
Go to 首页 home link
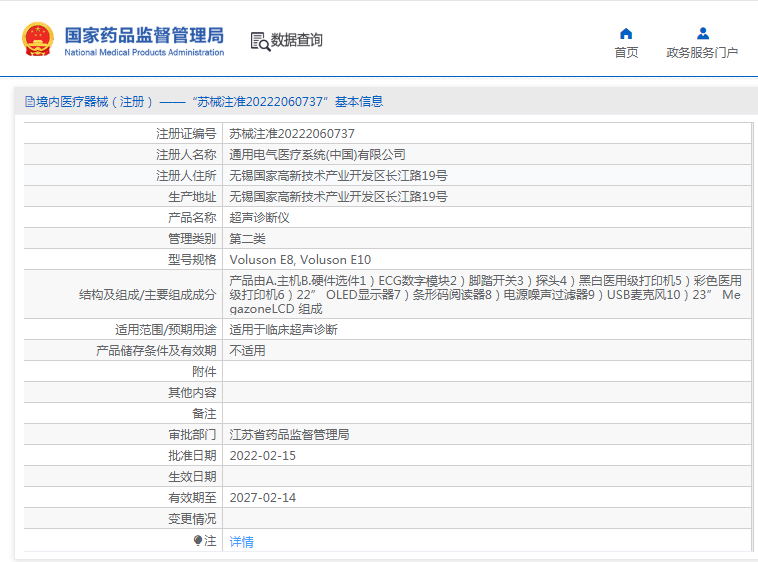[626, 52]
